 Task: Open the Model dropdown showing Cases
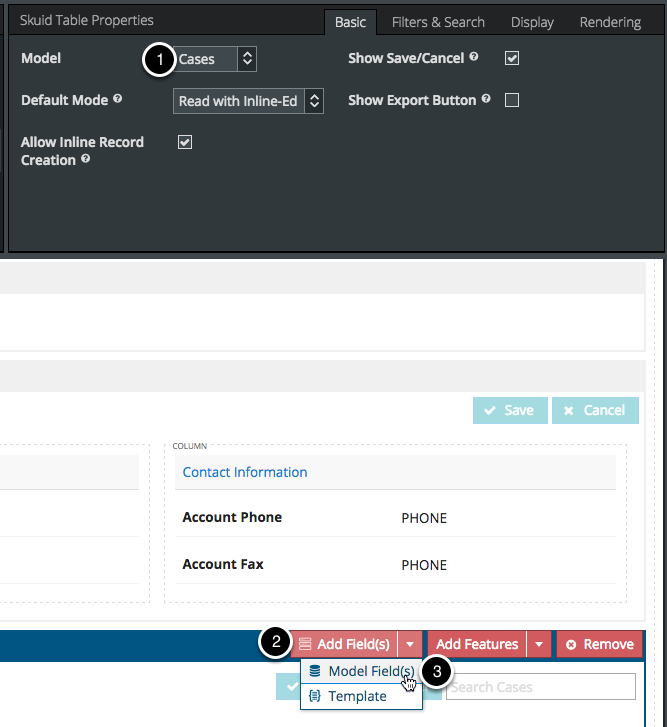pos(216,59)
